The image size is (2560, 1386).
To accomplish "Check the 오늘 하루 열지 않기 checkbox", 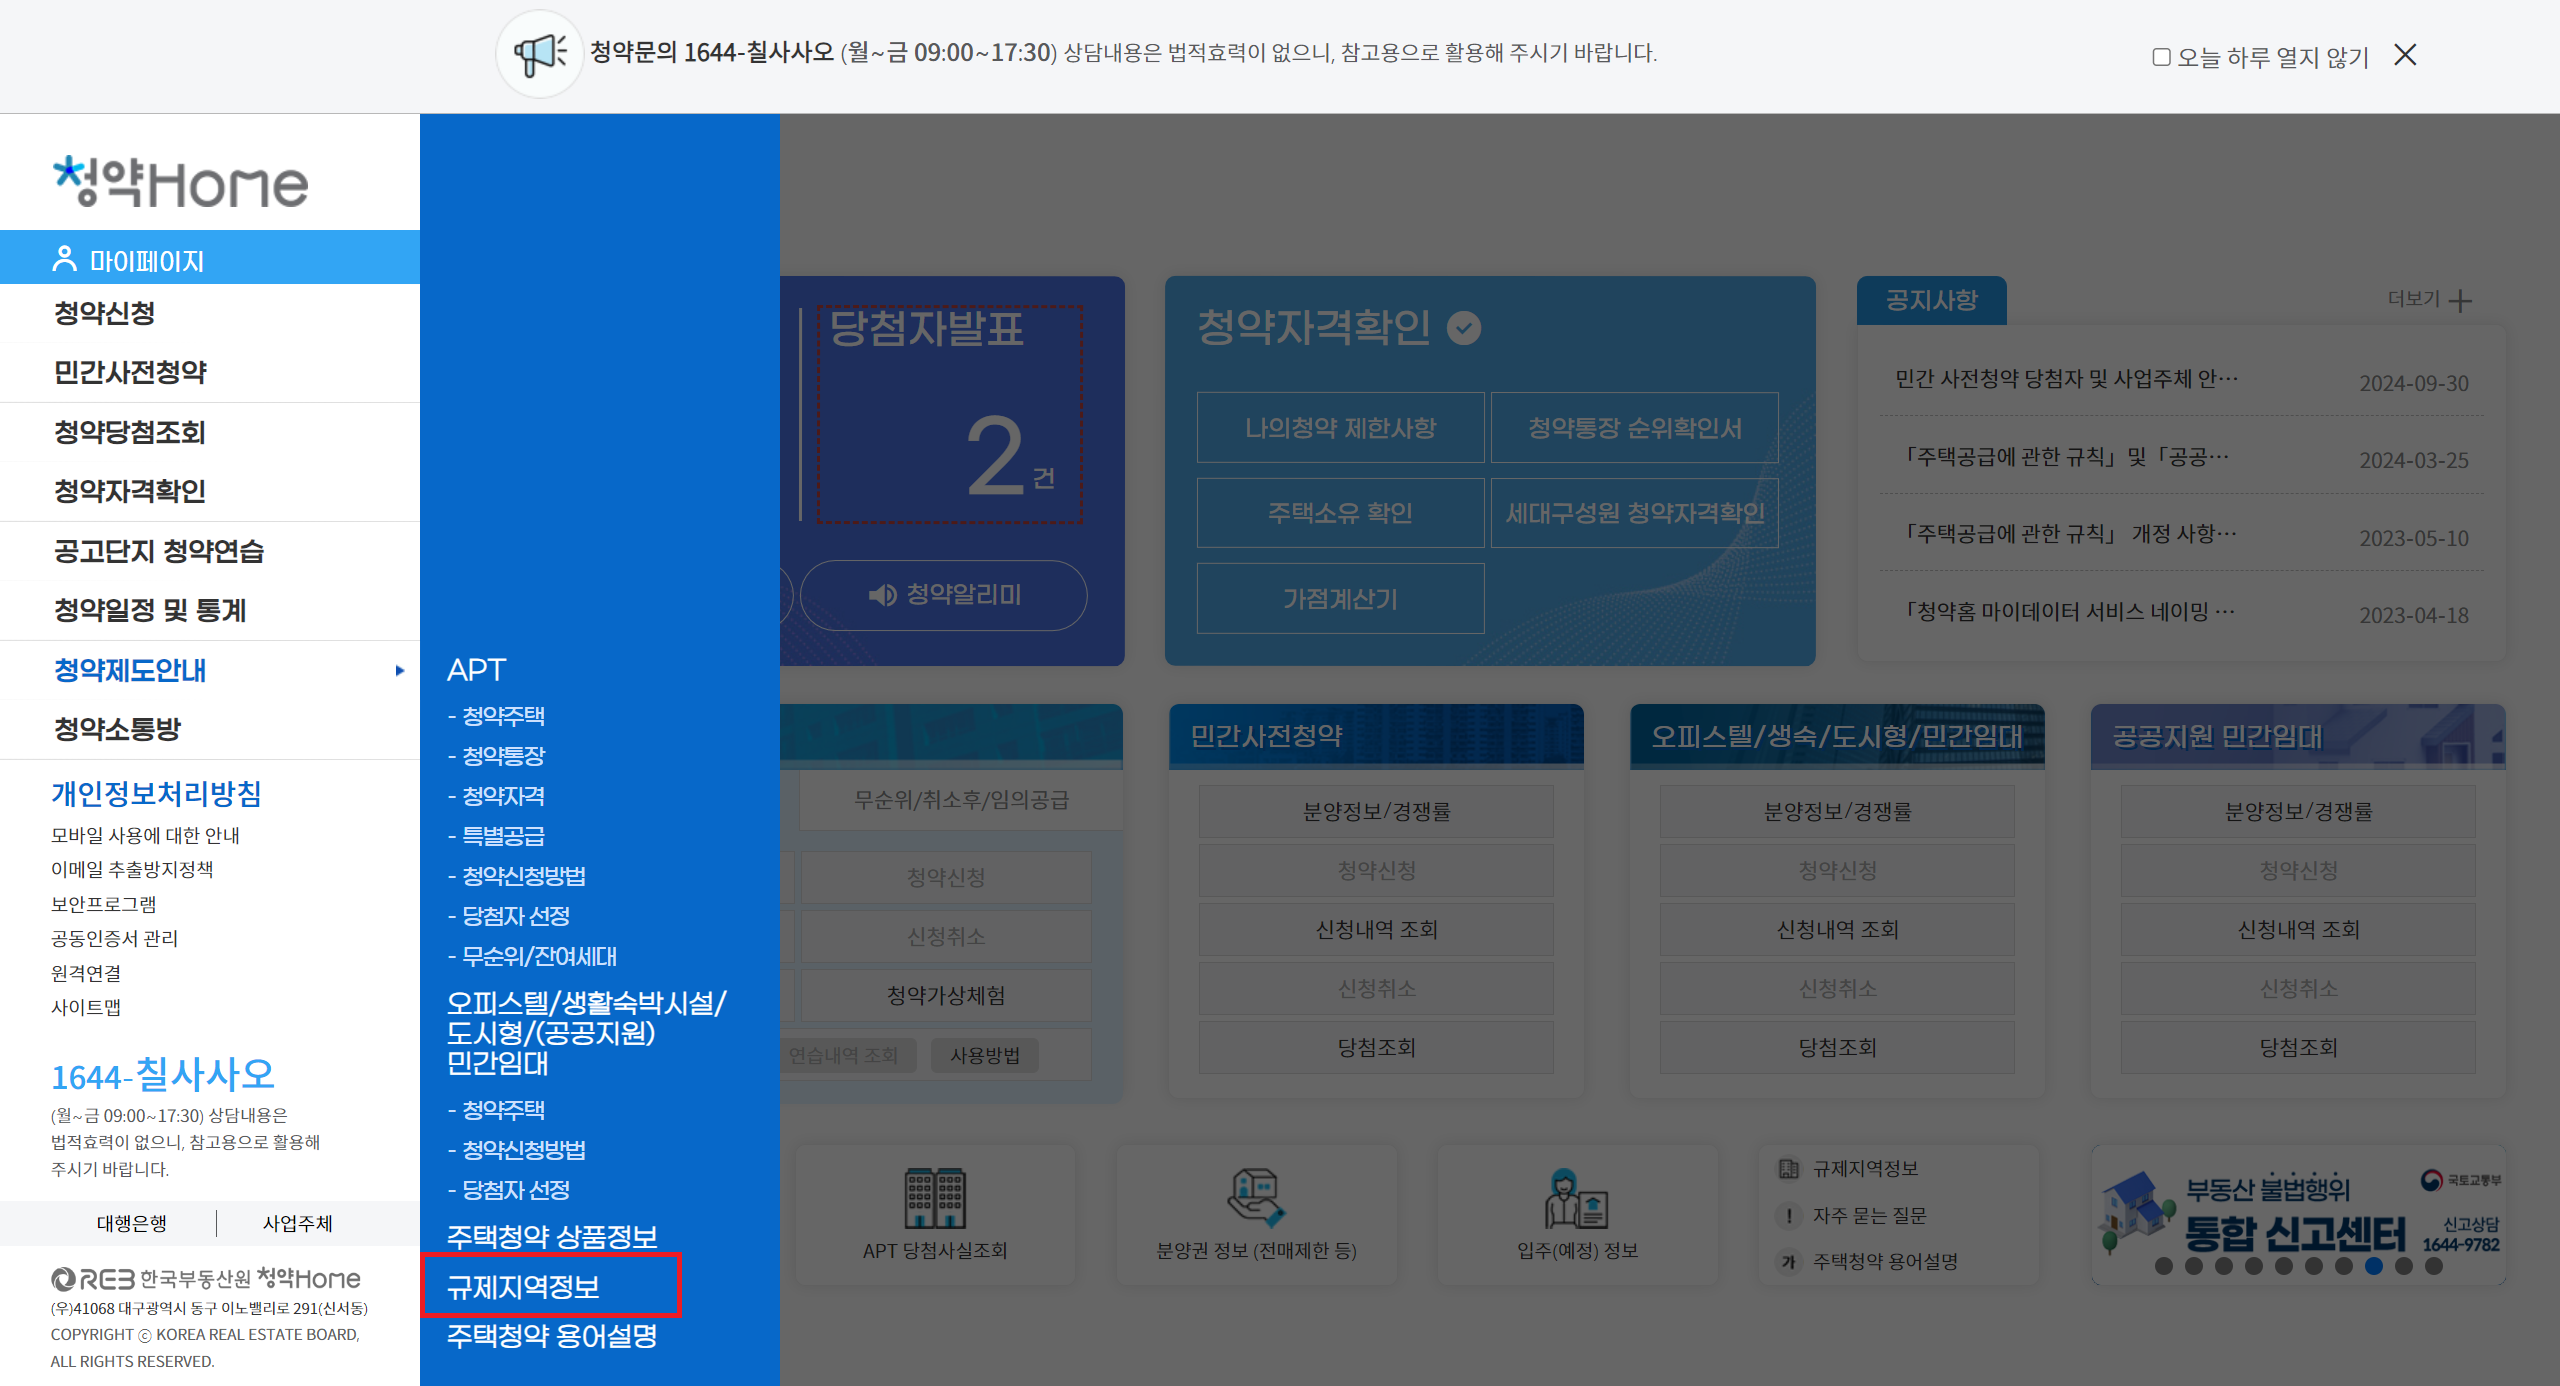I will (x=2161, y=57).
